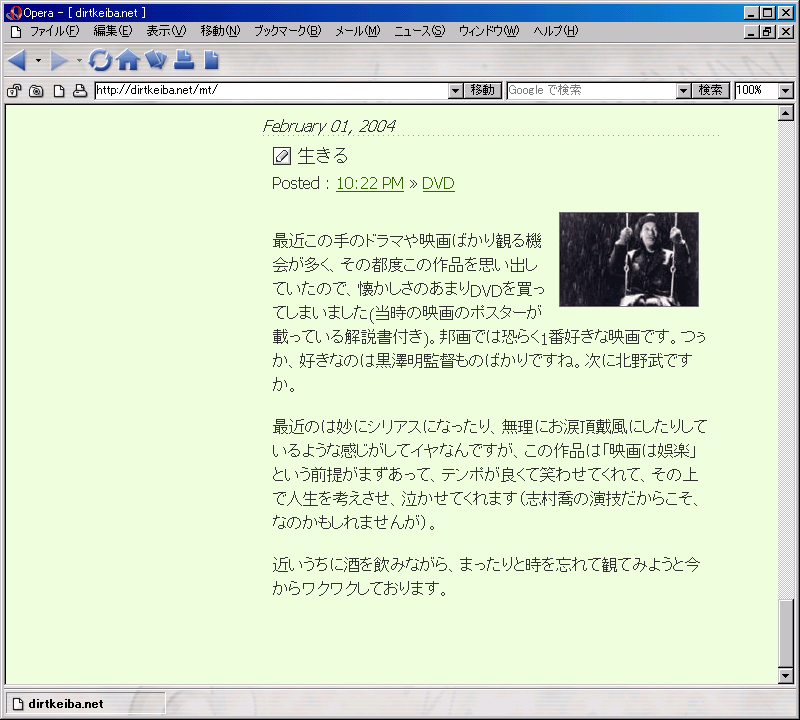Click the pencil icon beside 生きる title

[x=282, y=156]
